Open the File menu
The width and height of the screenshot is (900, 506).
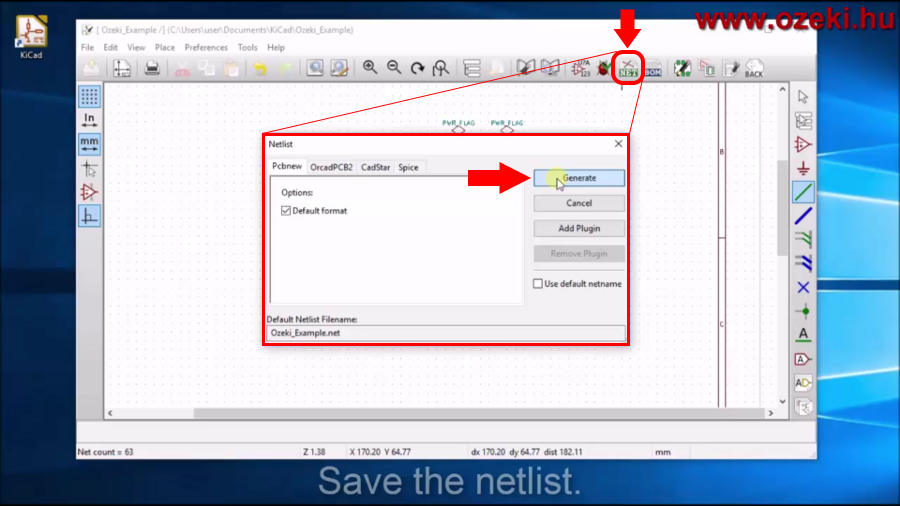pos(87,48)
